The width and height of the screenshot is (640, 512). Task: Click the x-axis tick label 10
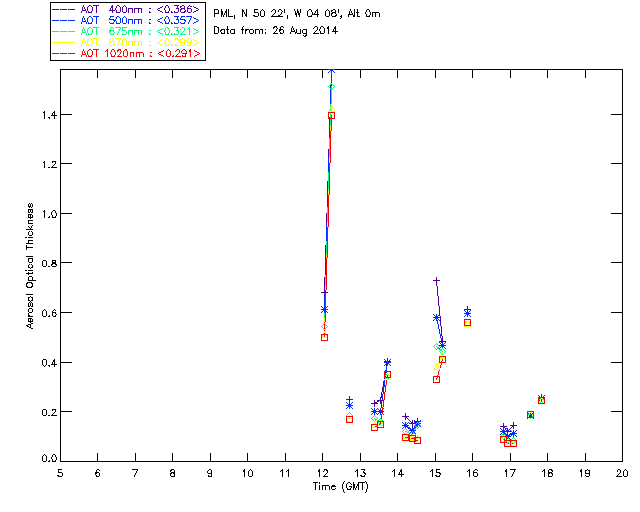[x=247, y=473]
